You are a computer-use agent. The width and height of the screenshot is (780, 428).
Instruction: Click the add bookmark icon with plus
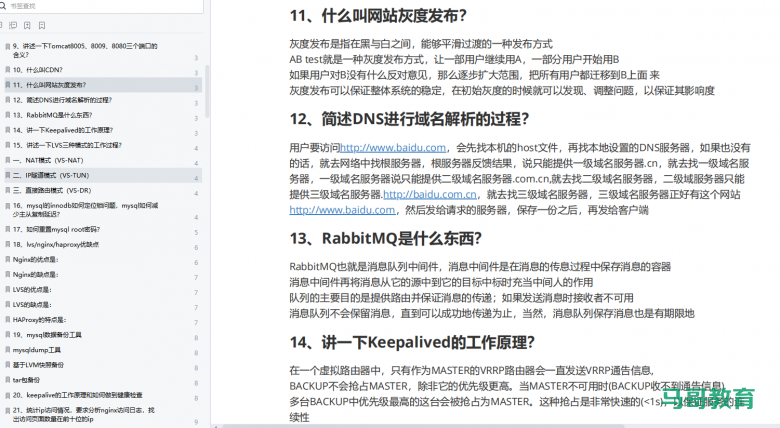point(26,24)
